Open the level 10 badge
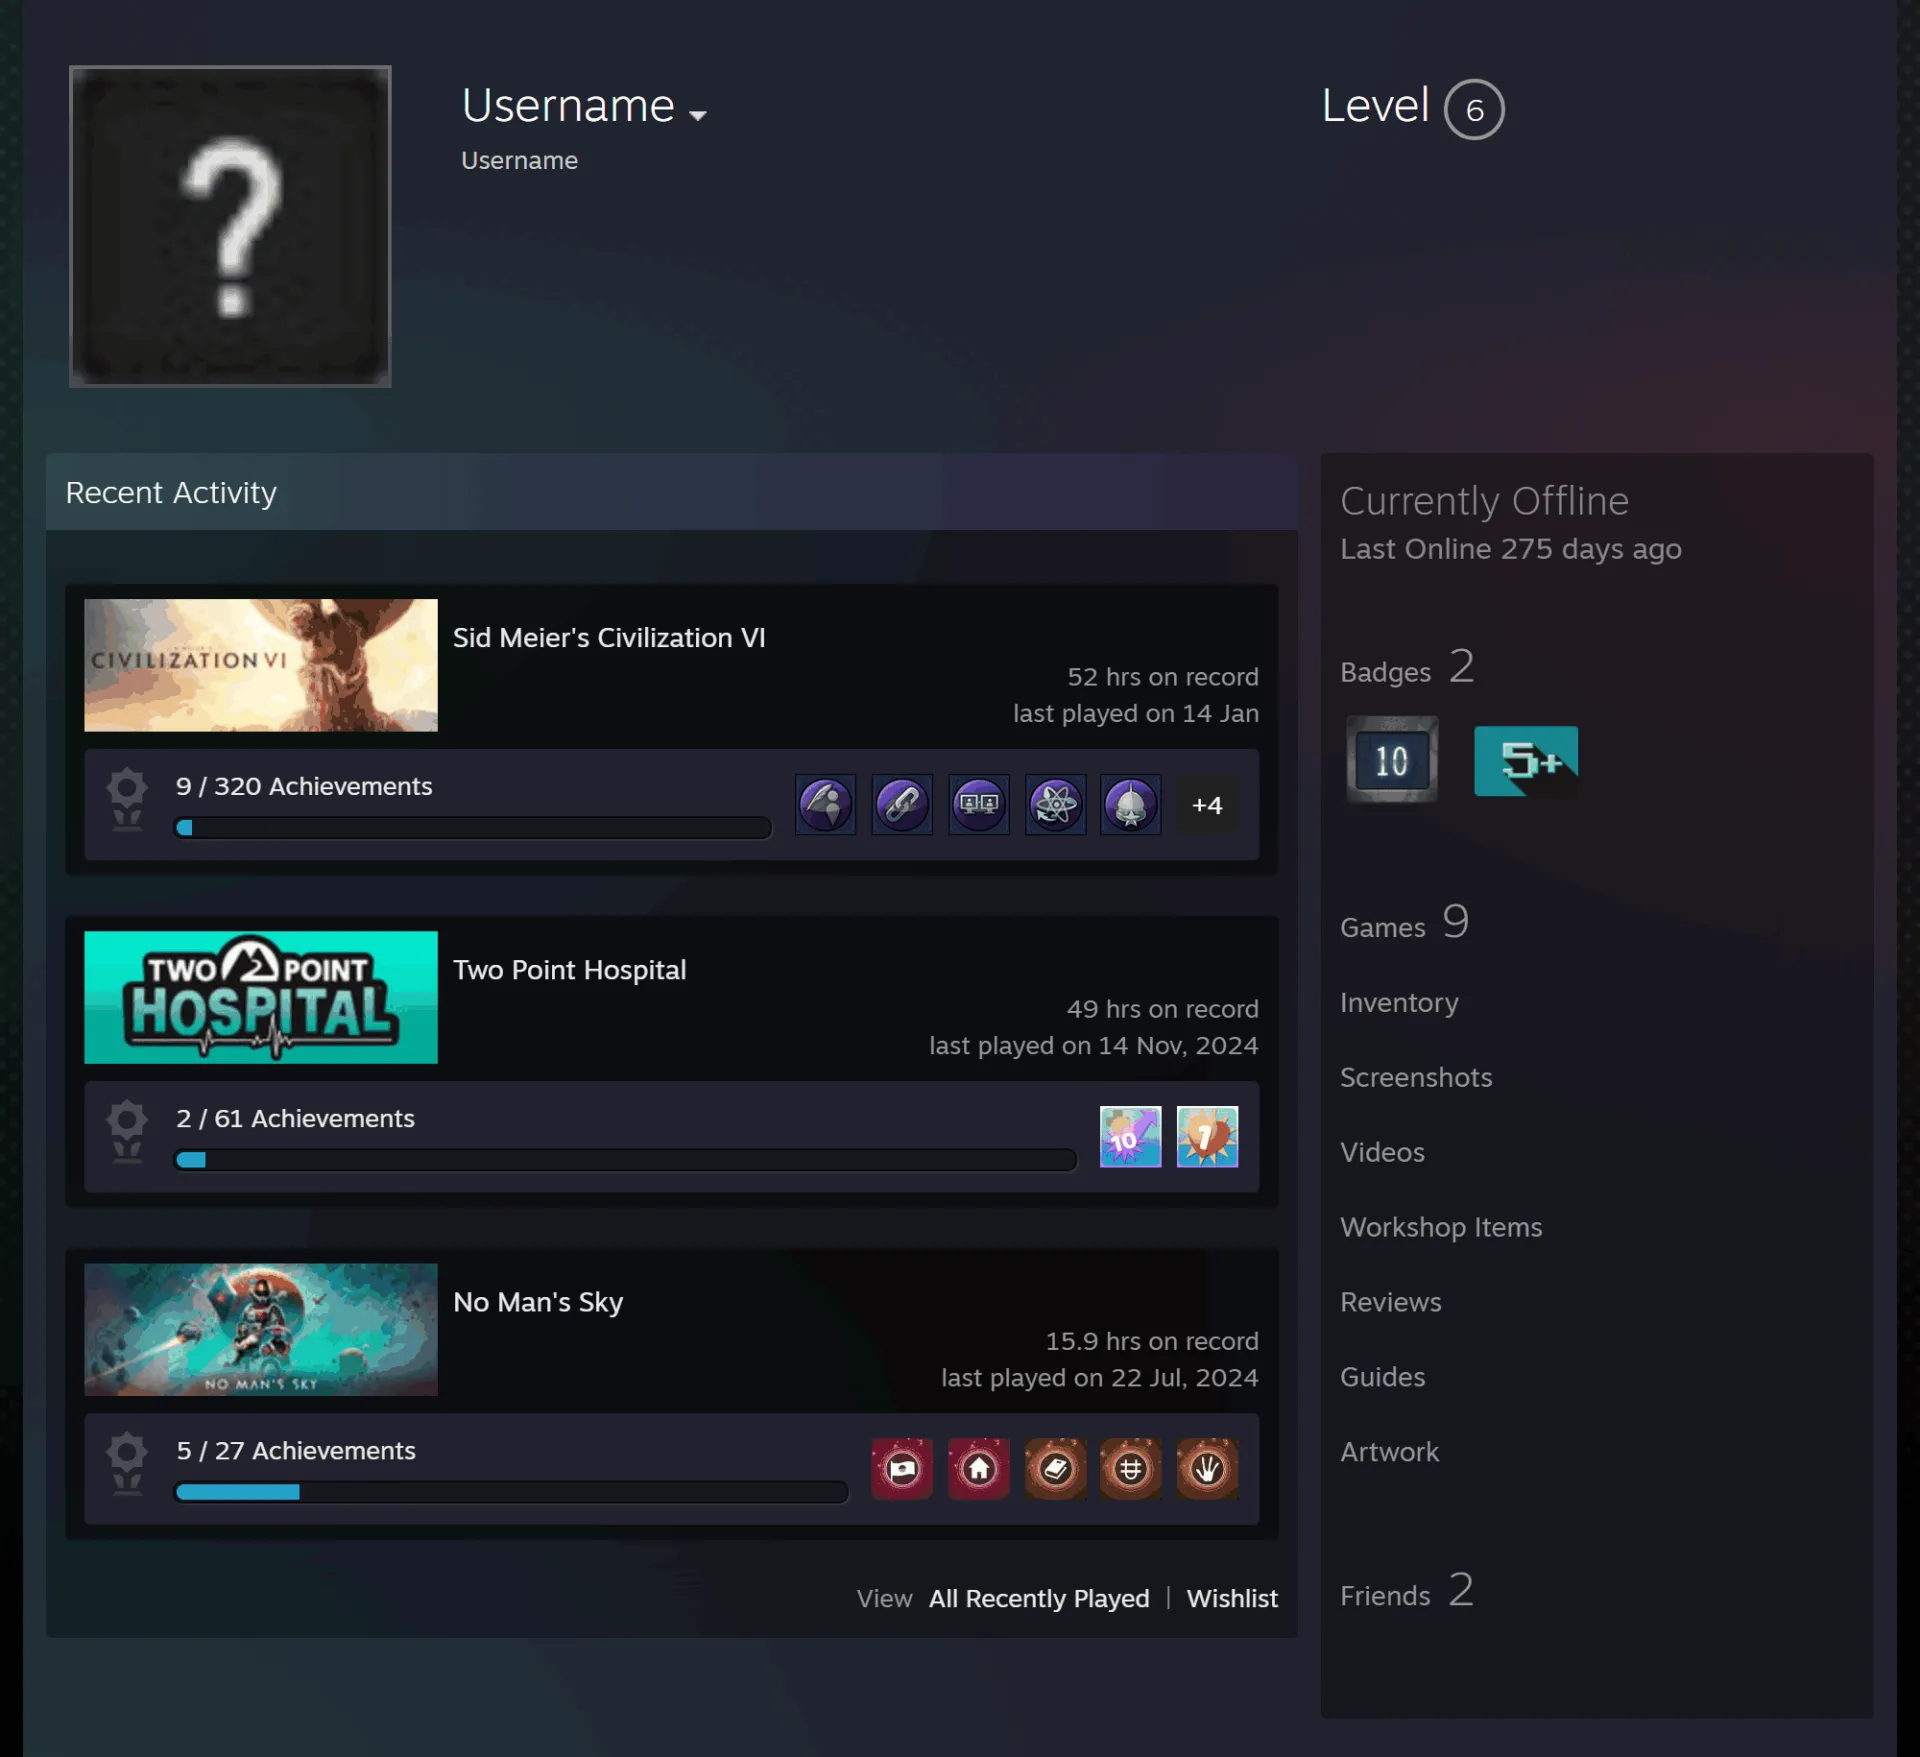The height and width of the screenshot is (1757, 1920). pyautogui.click(x=1392, y=760)
